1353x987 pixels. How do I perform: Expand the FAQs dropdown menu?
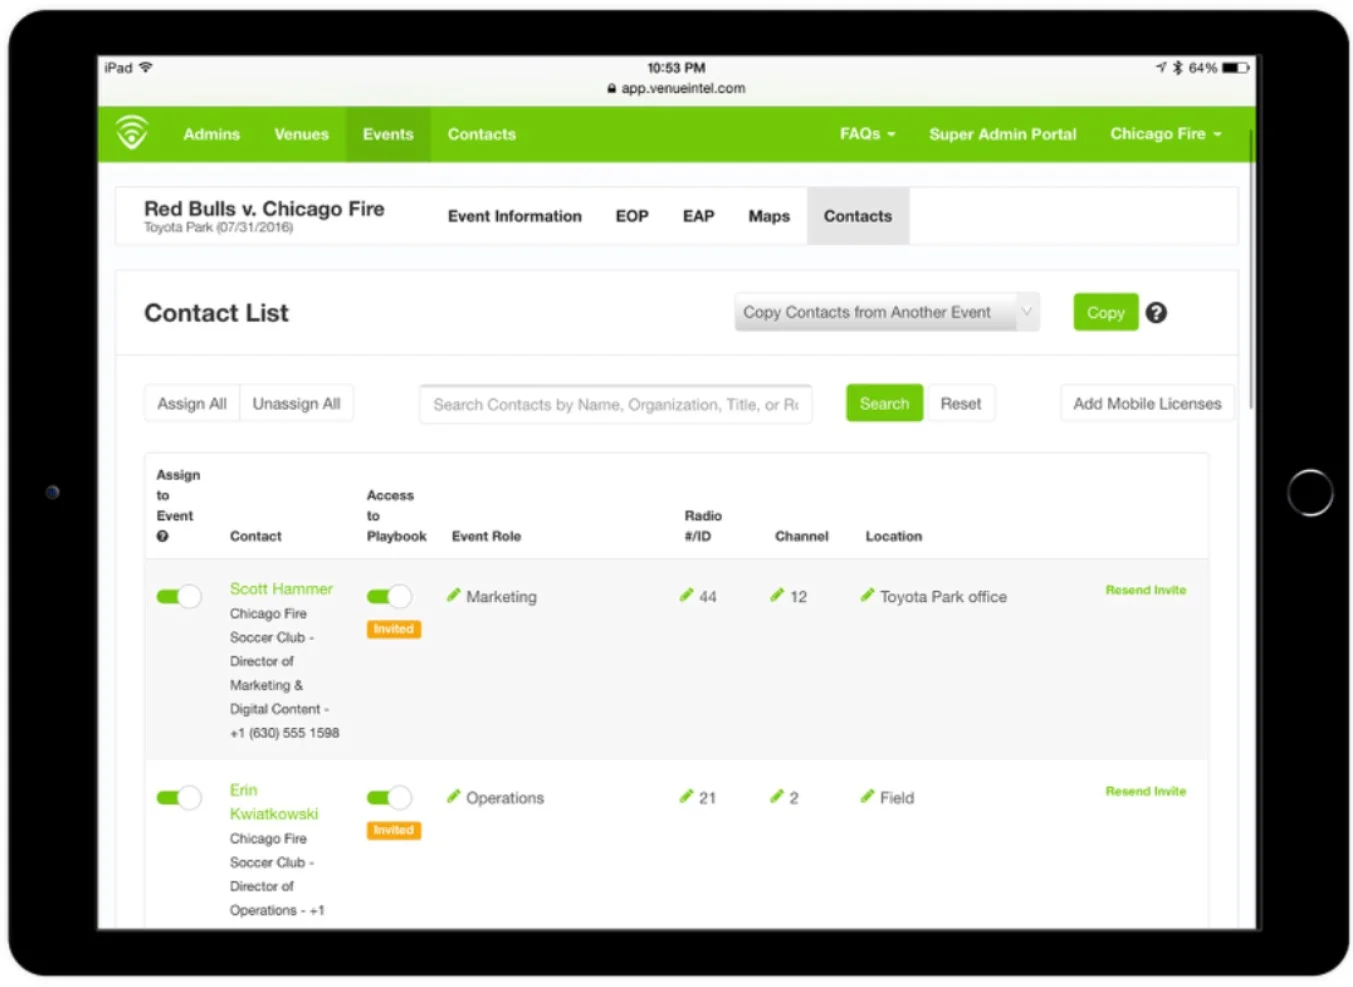pos(867,134)
